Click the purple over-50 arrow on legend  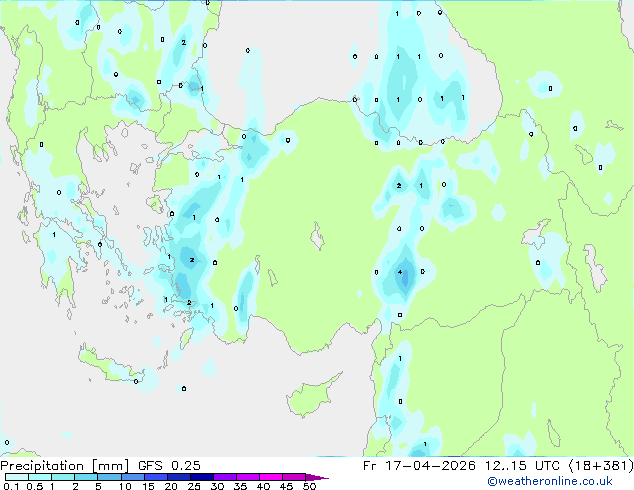pos(317,477)
